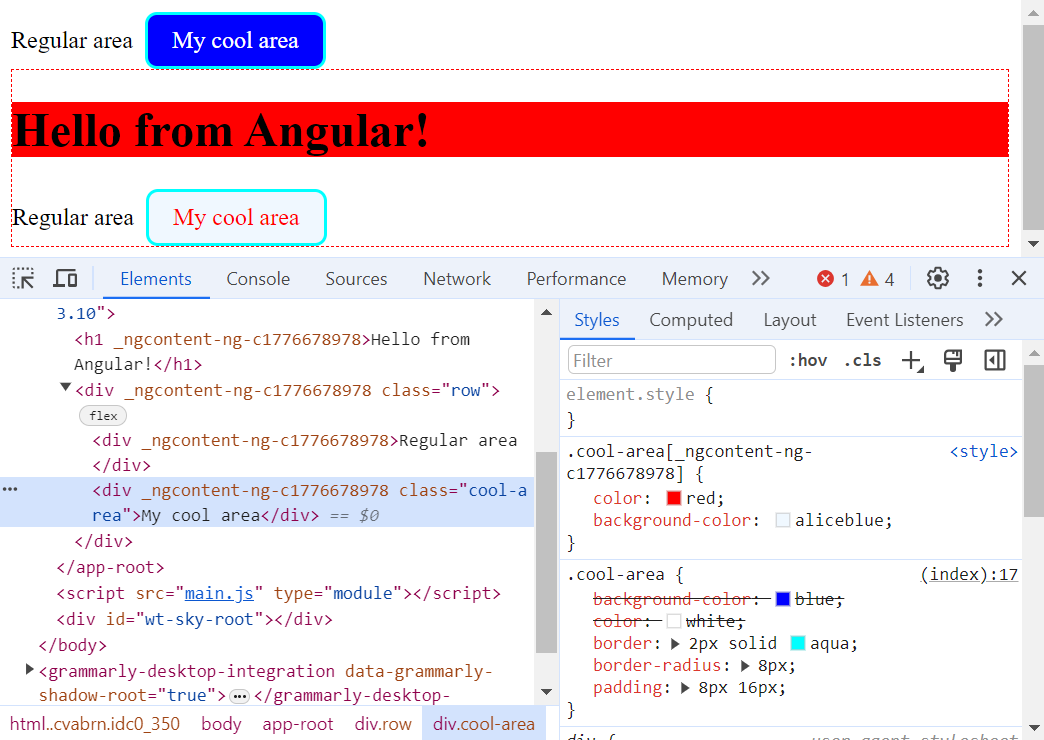Open DevTools settings gear

(937, 278)
